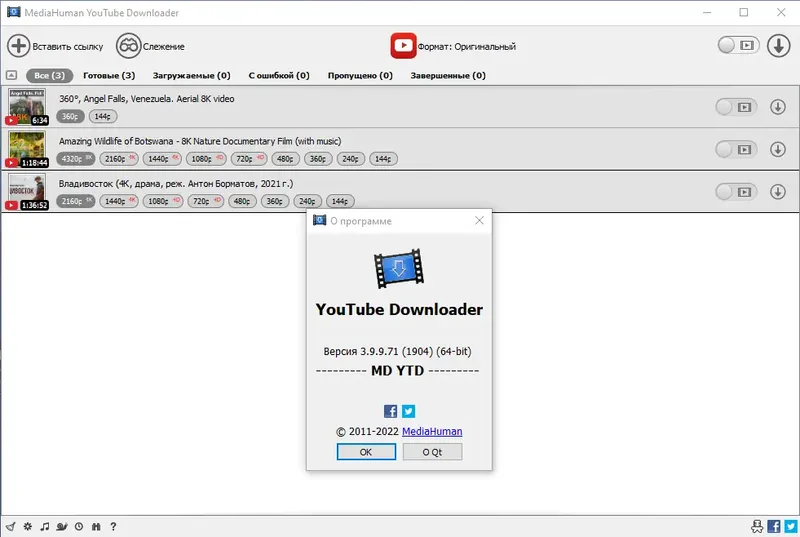Select the Все (3) filter tab
800x537 pixels.
[x=49, y=75]
